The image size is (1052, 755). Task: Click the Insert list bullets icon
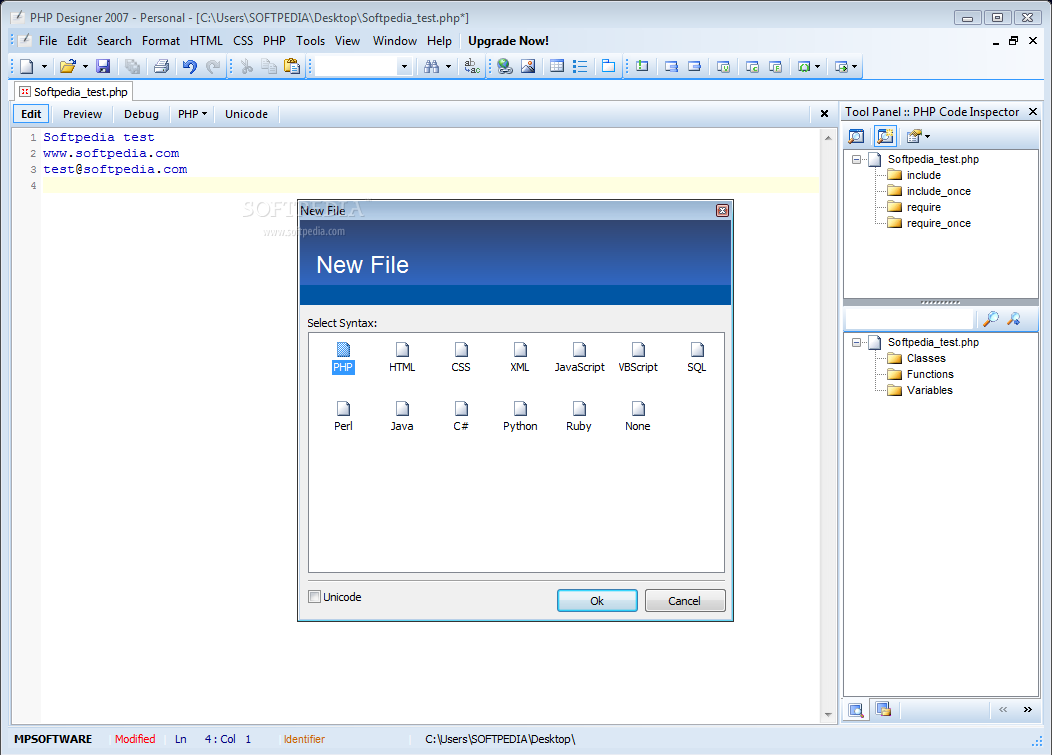tap(580, 66)
